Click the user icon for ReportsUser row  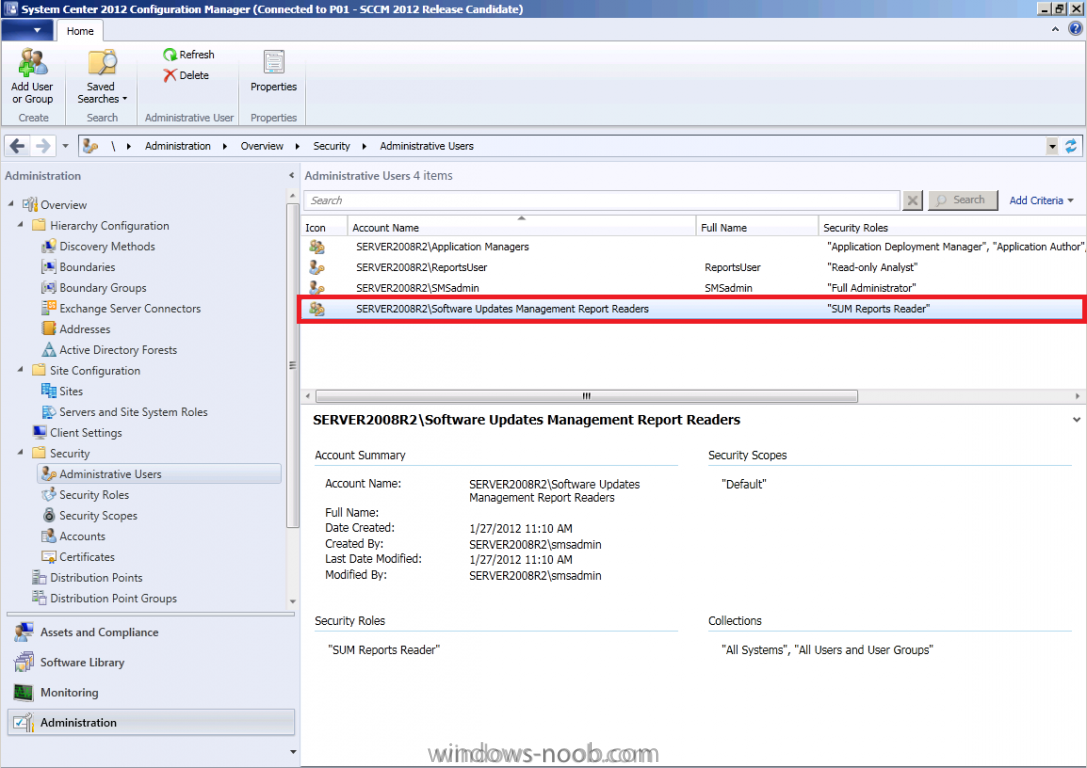coord(317,268)
